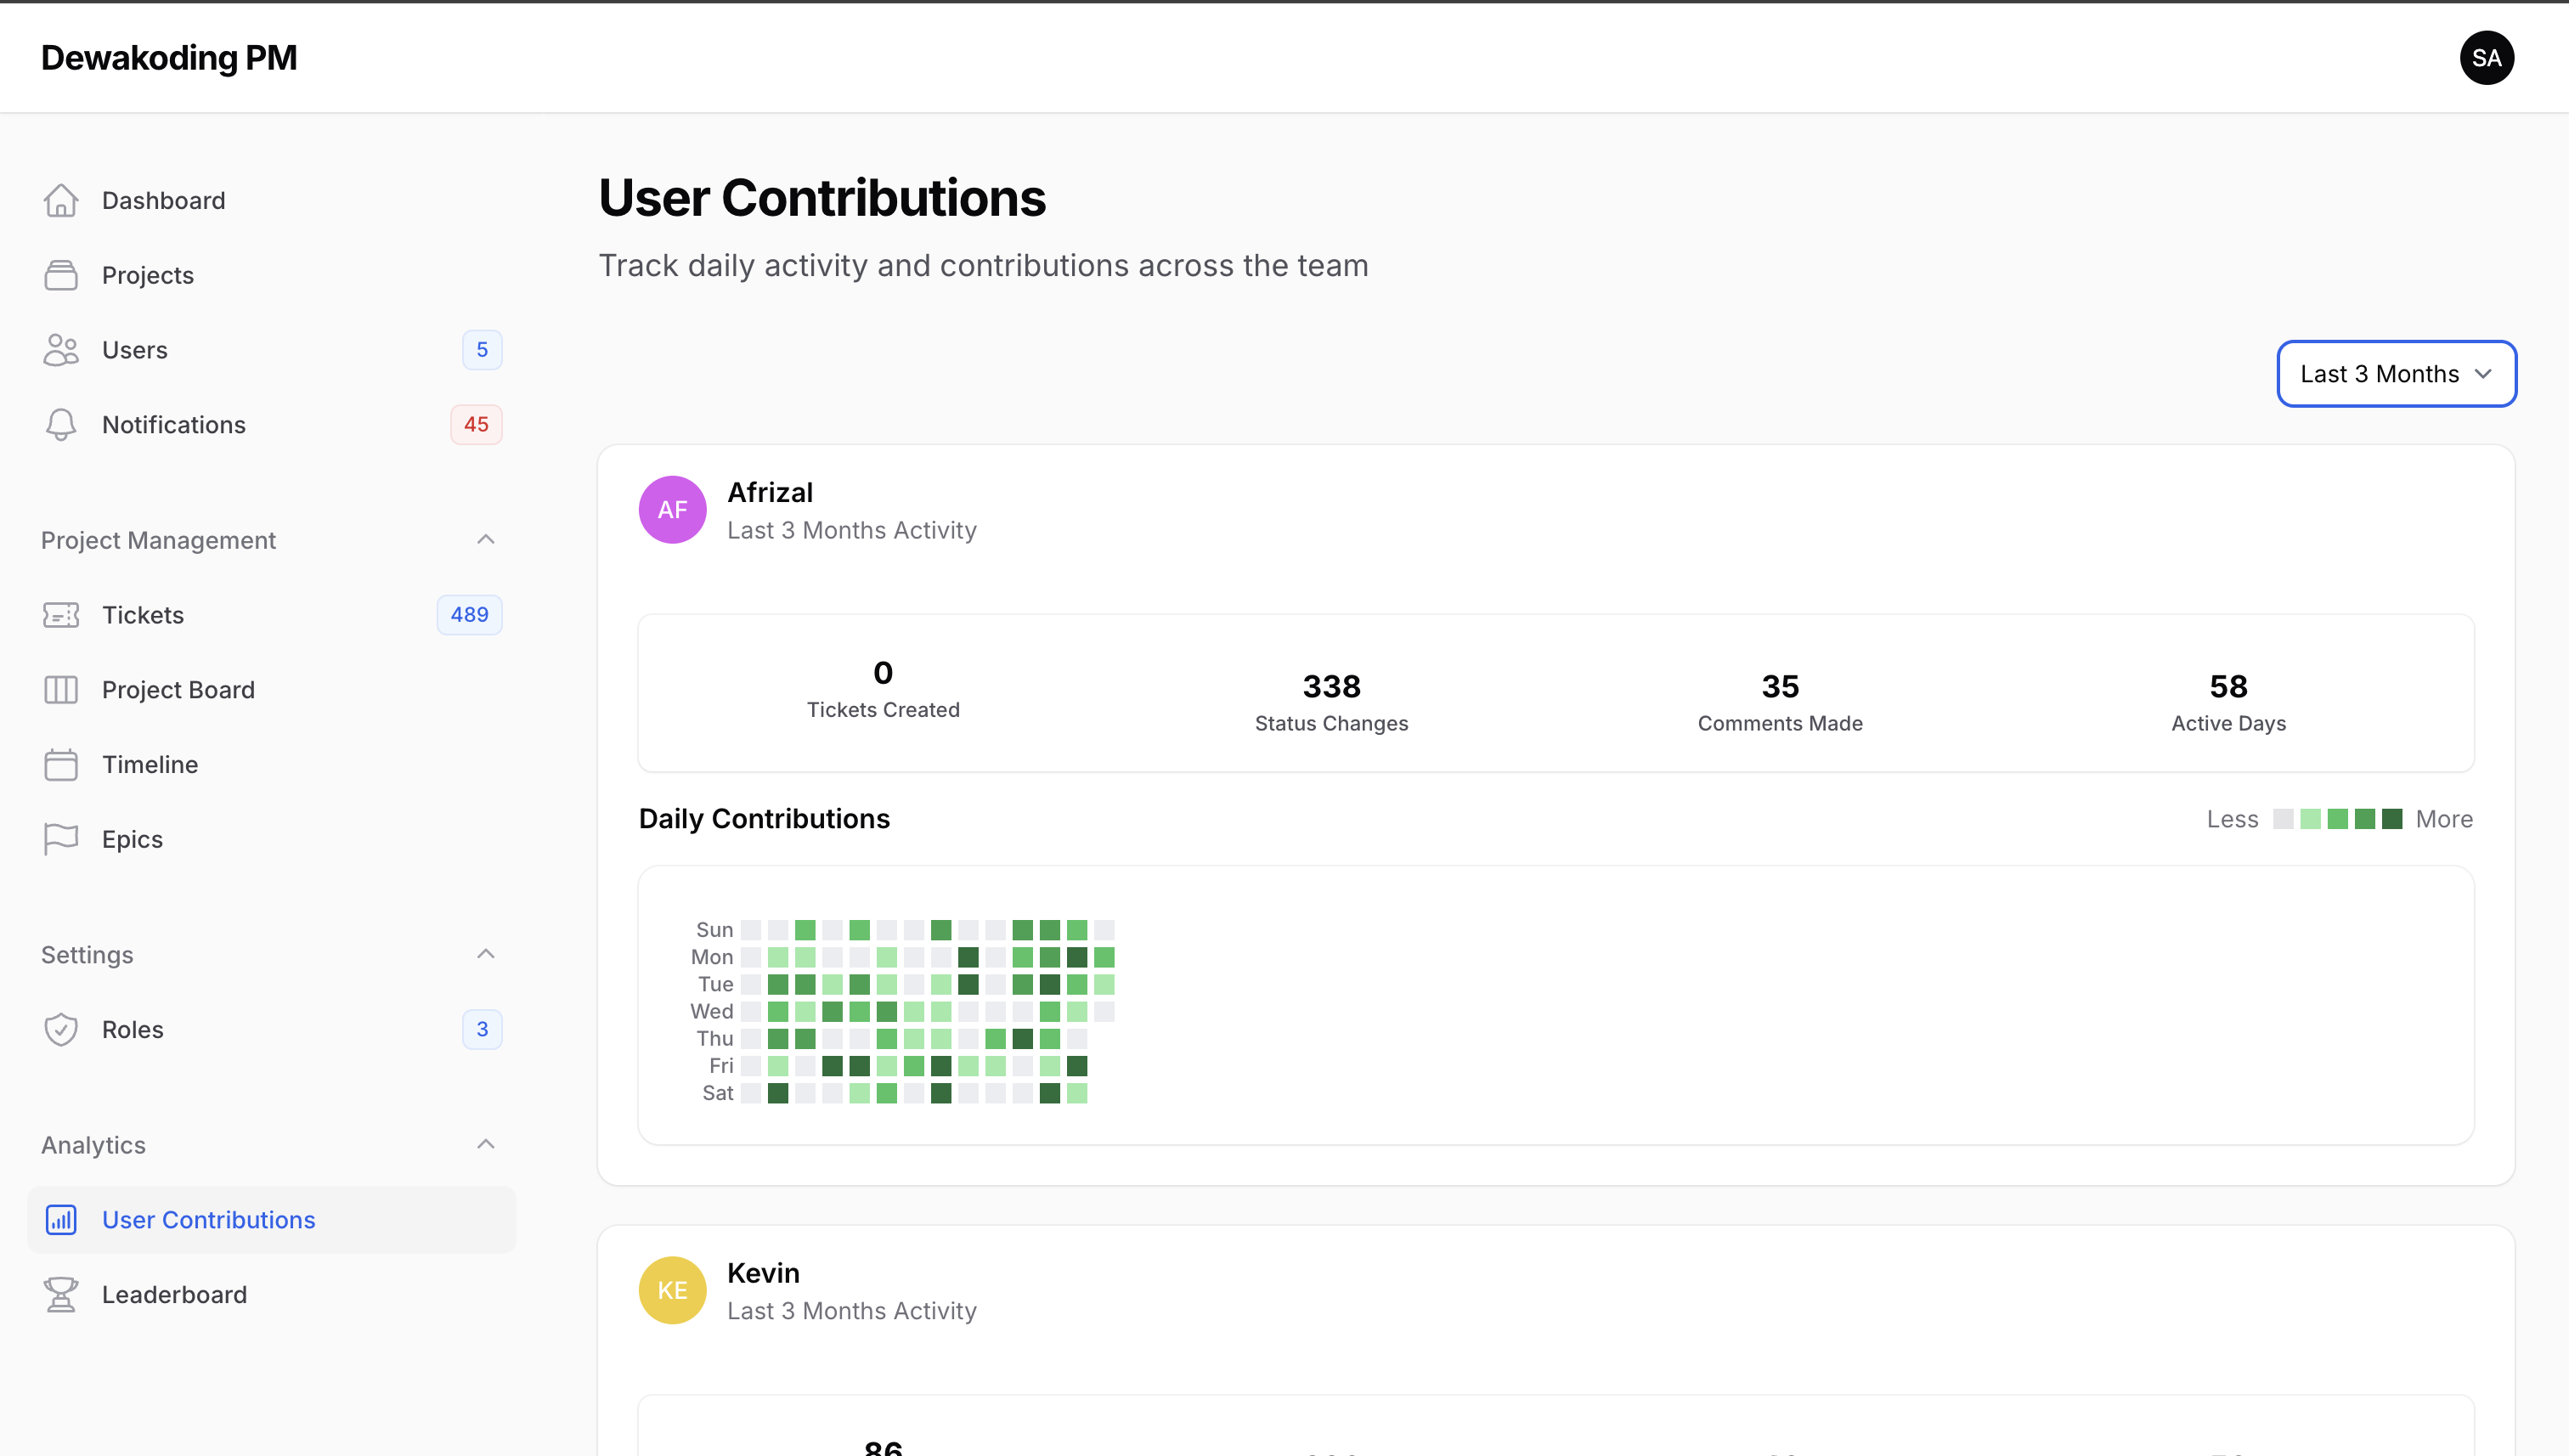Open the Last 3 Months dropdown
This screenshot has height=1456, width=2569.
tap(2396, 374)
